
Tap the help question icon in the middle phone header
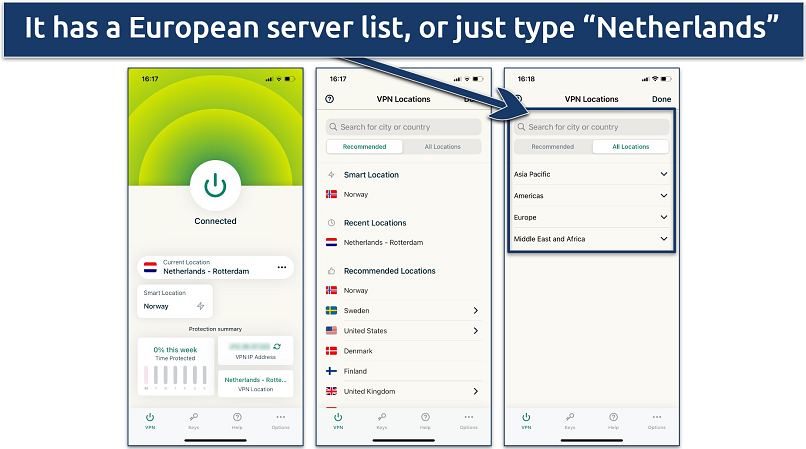pyautogui.click(x=329, y=99)
